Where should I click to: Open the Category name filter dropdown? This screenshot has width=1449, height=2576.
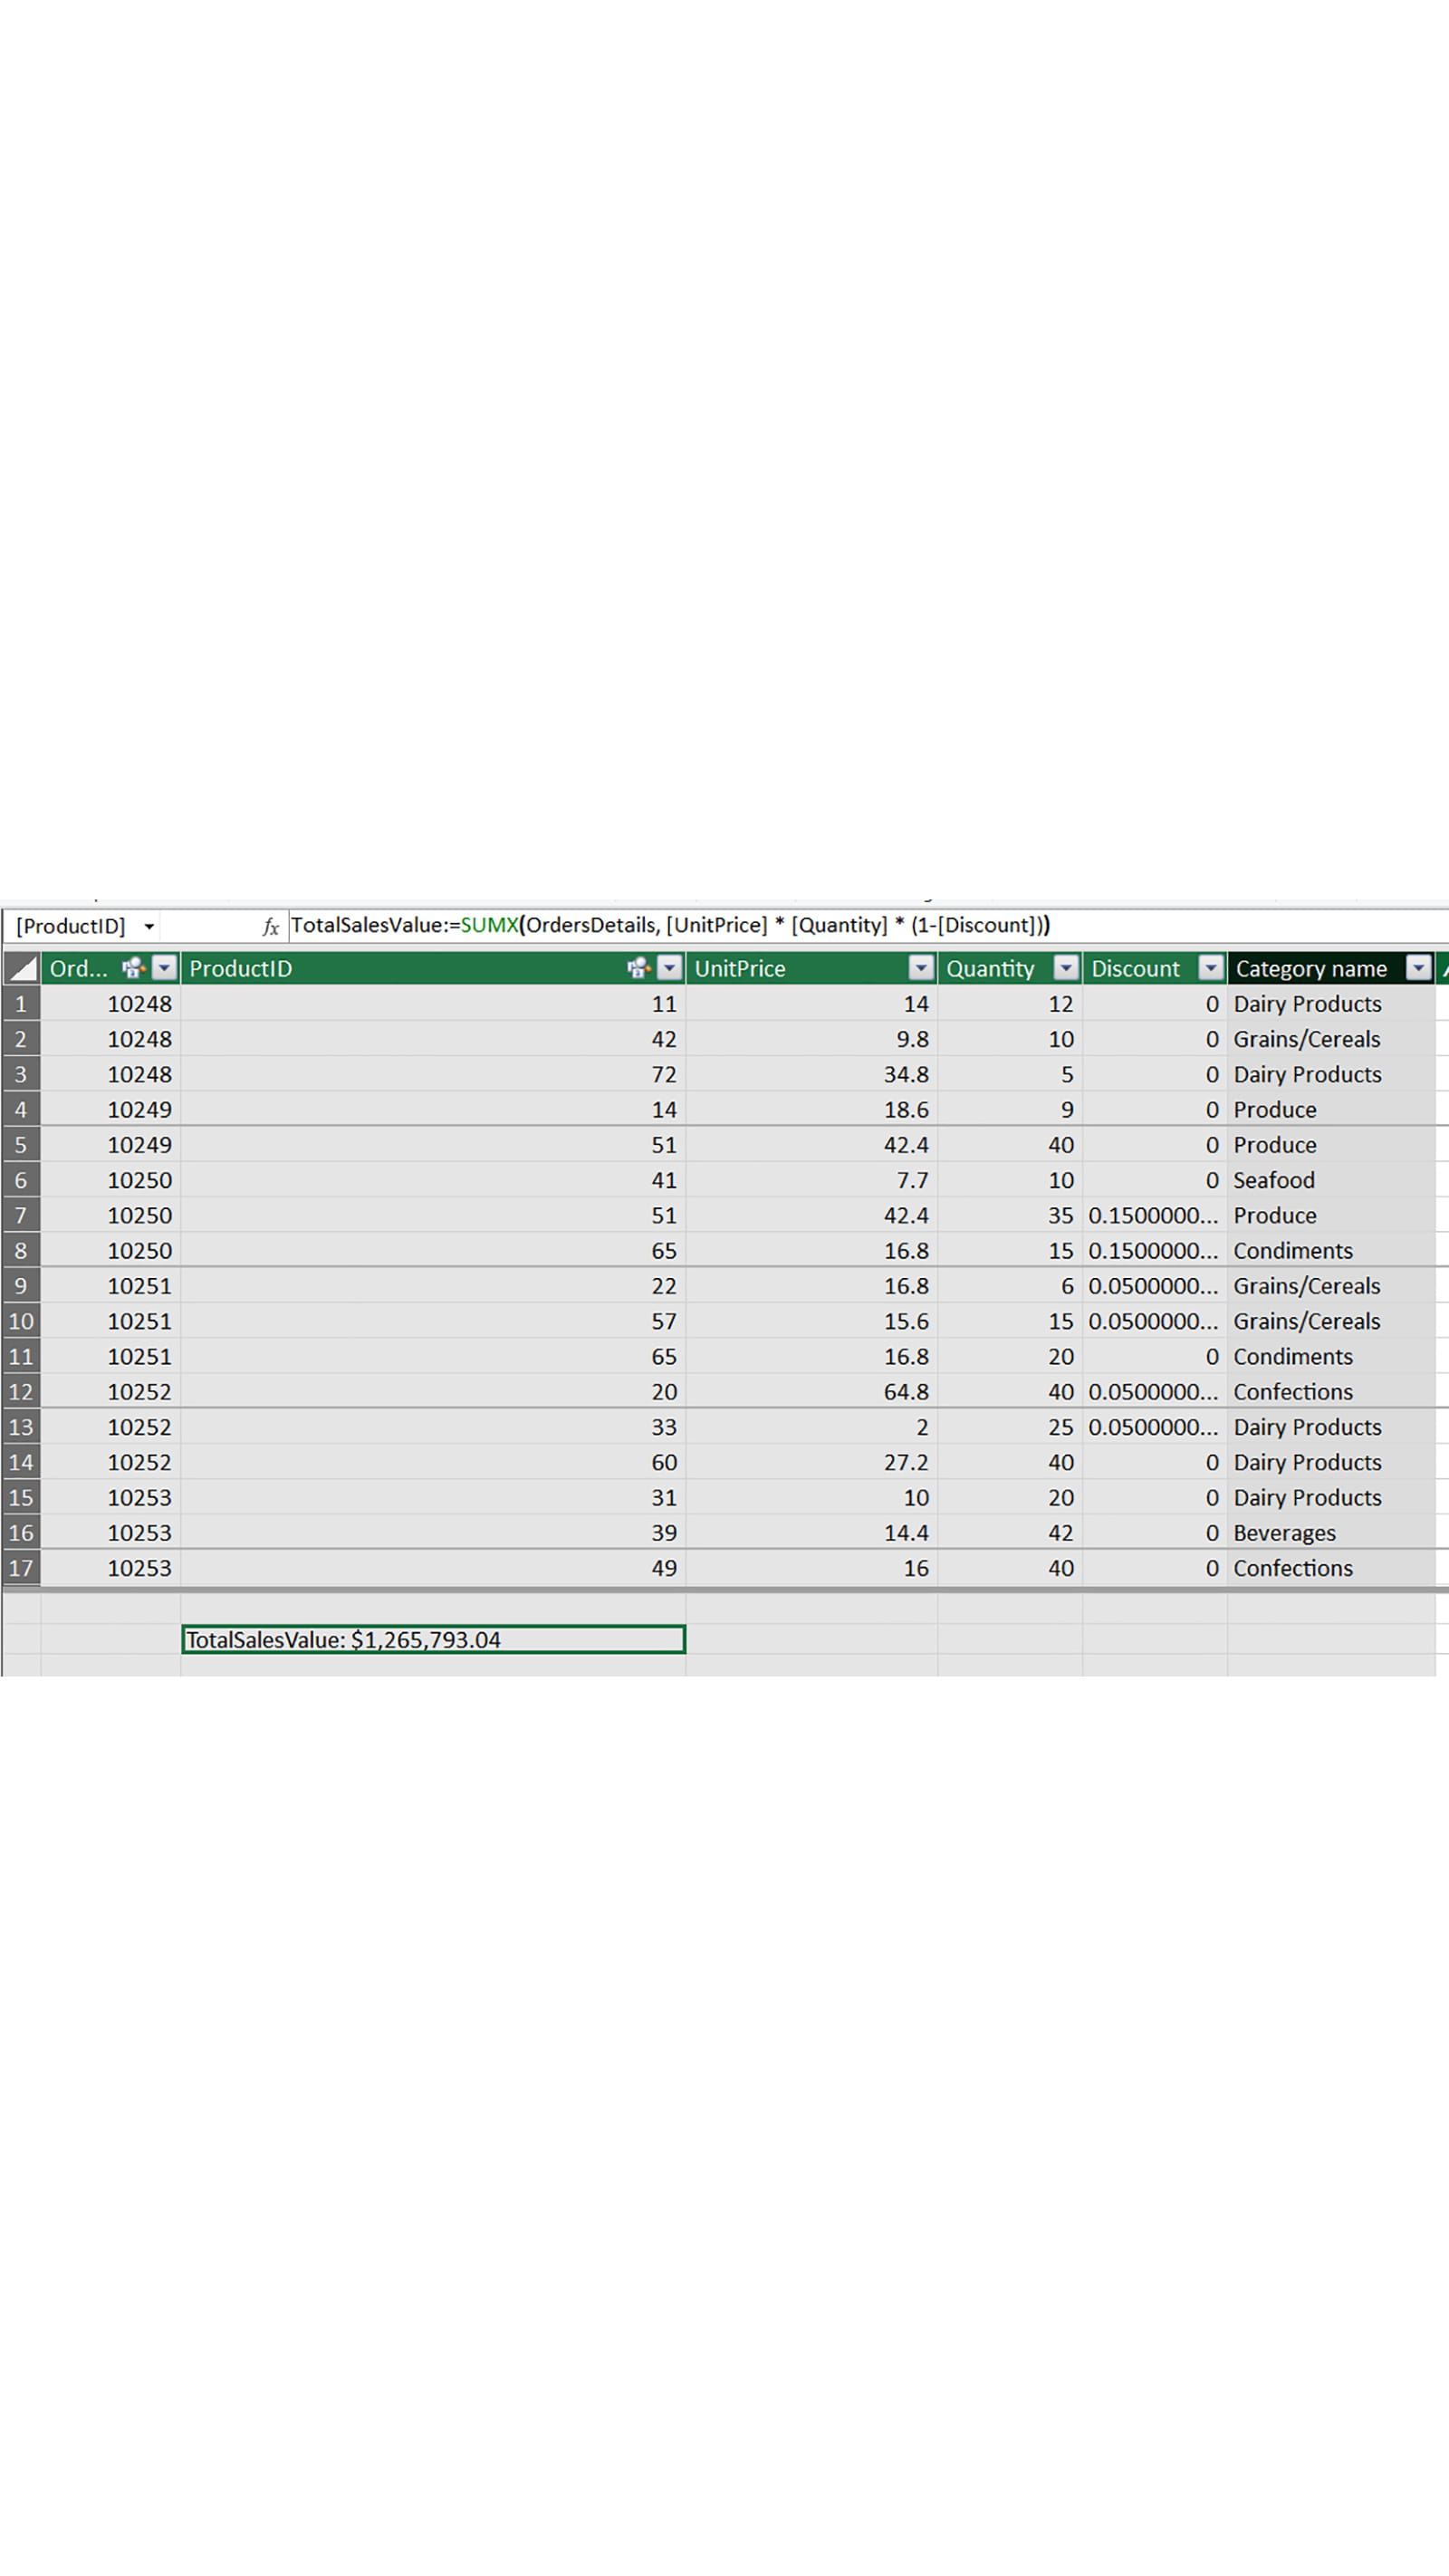pos(1418,968)
